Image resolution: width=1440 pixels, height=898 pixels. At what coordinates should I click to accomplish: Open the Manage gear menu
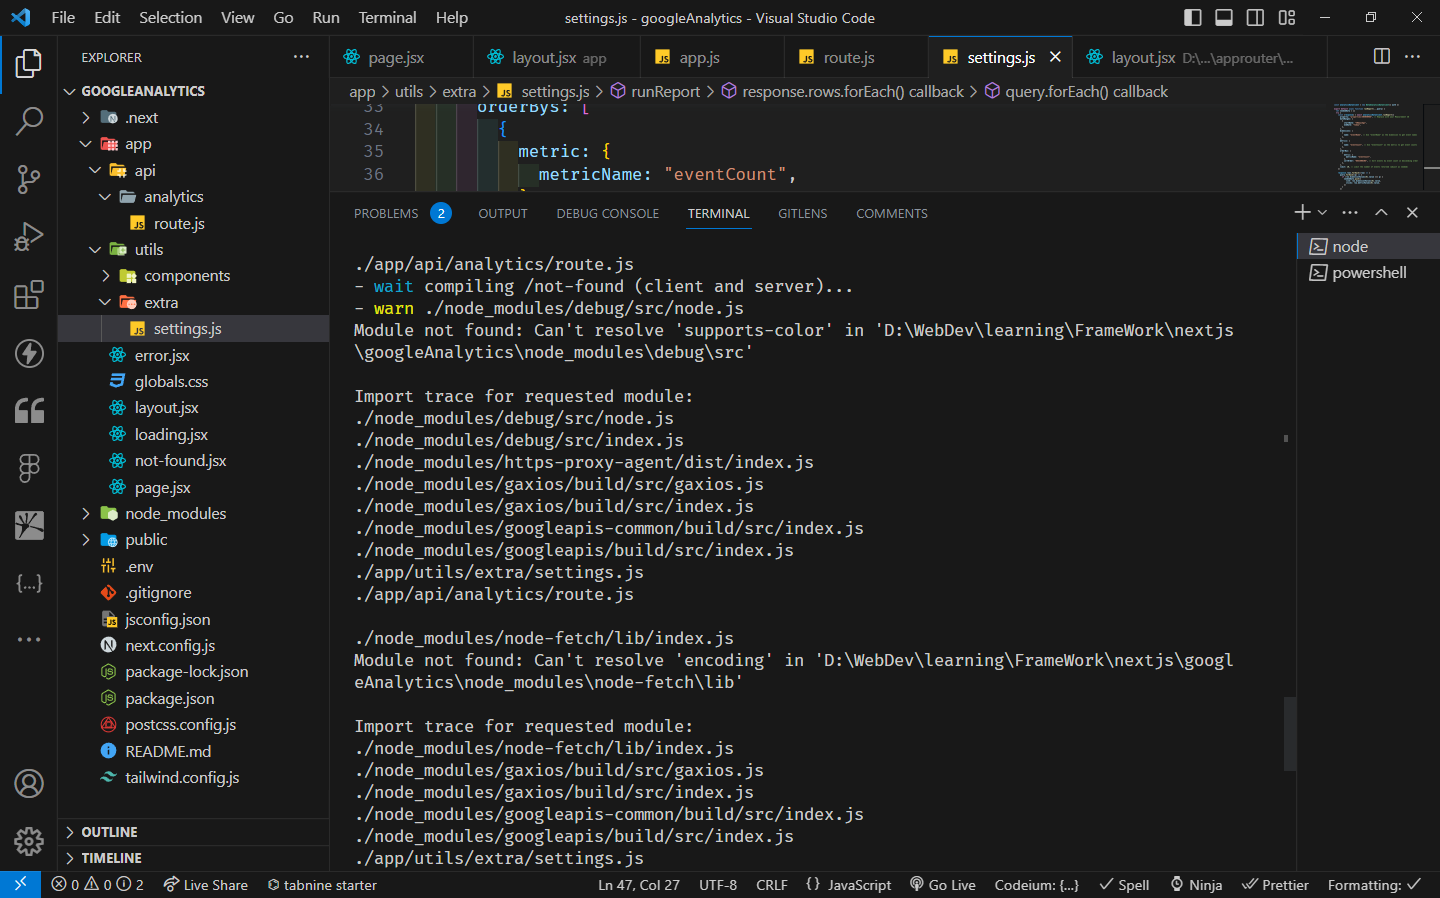coord(29,841)
